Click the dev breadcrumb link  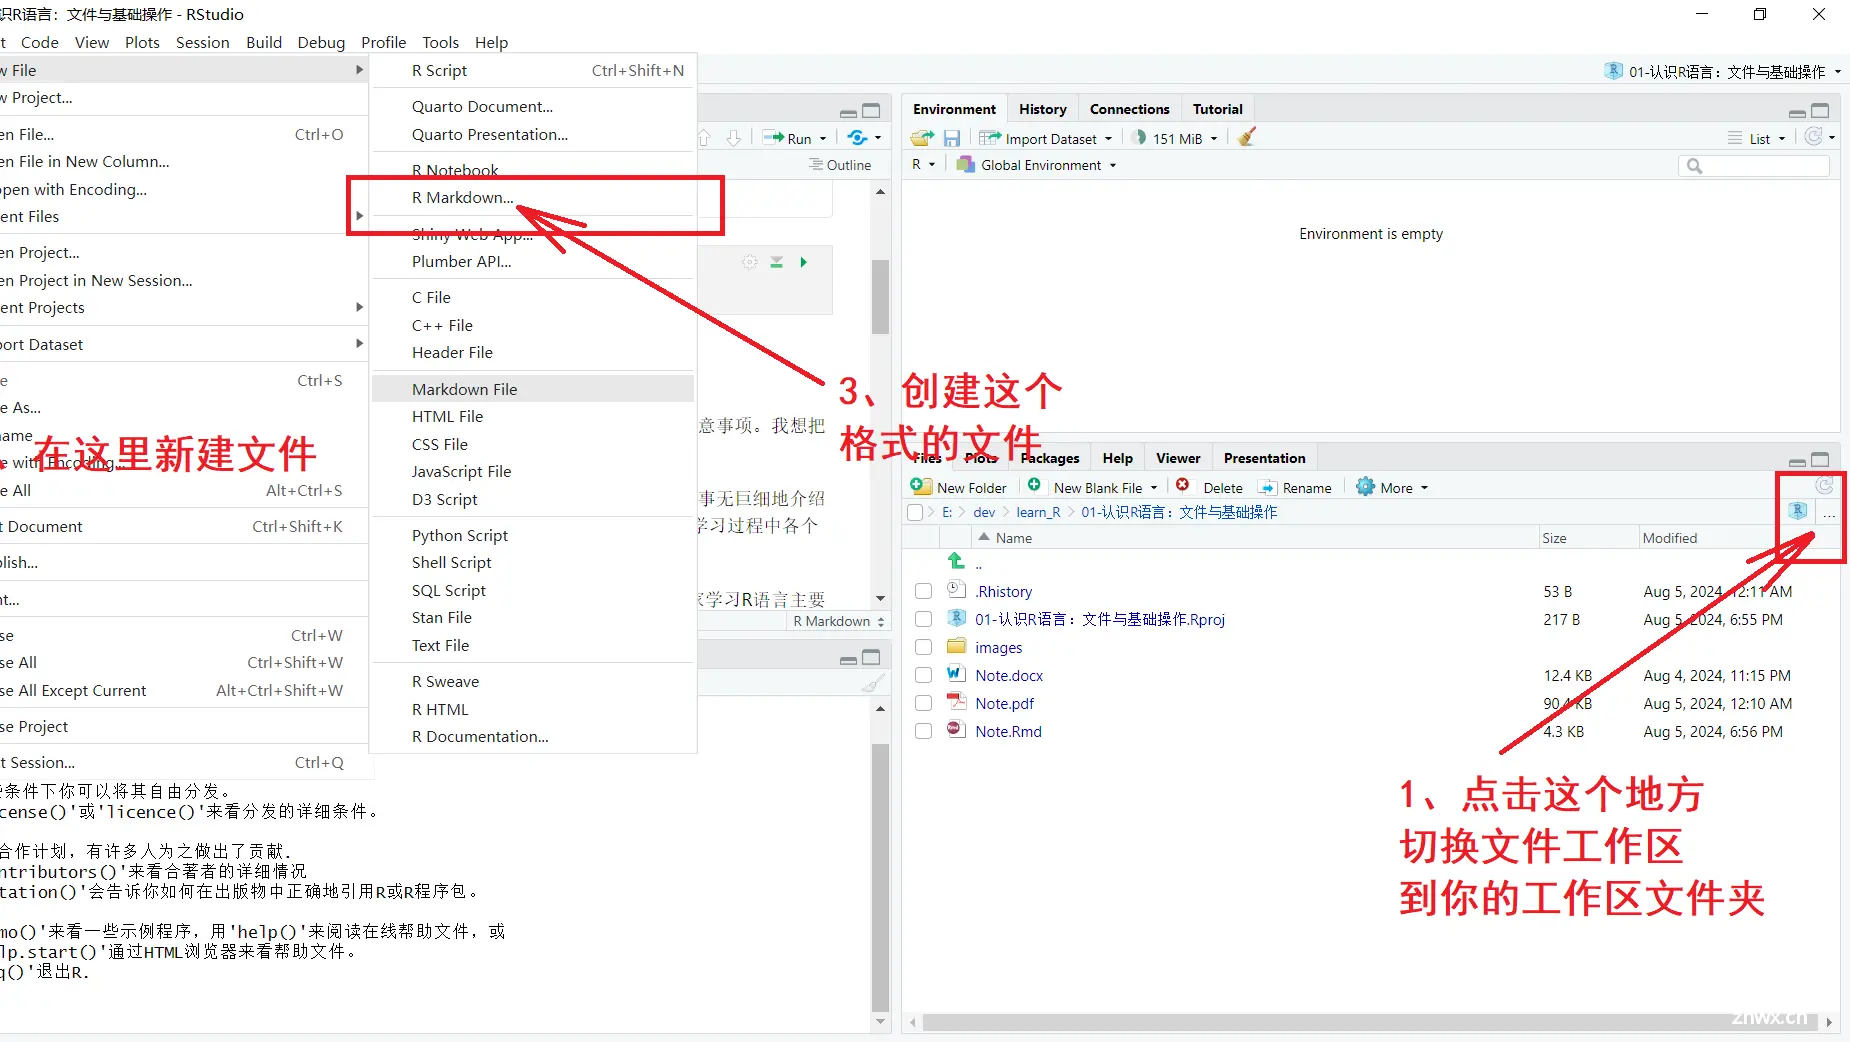point(984,512)
